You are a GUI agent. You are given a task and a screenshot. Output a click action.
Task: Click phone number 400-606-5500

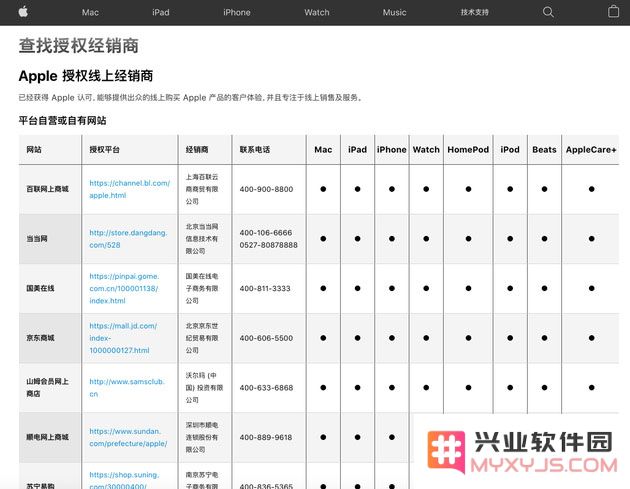click(x=266, y=338)
